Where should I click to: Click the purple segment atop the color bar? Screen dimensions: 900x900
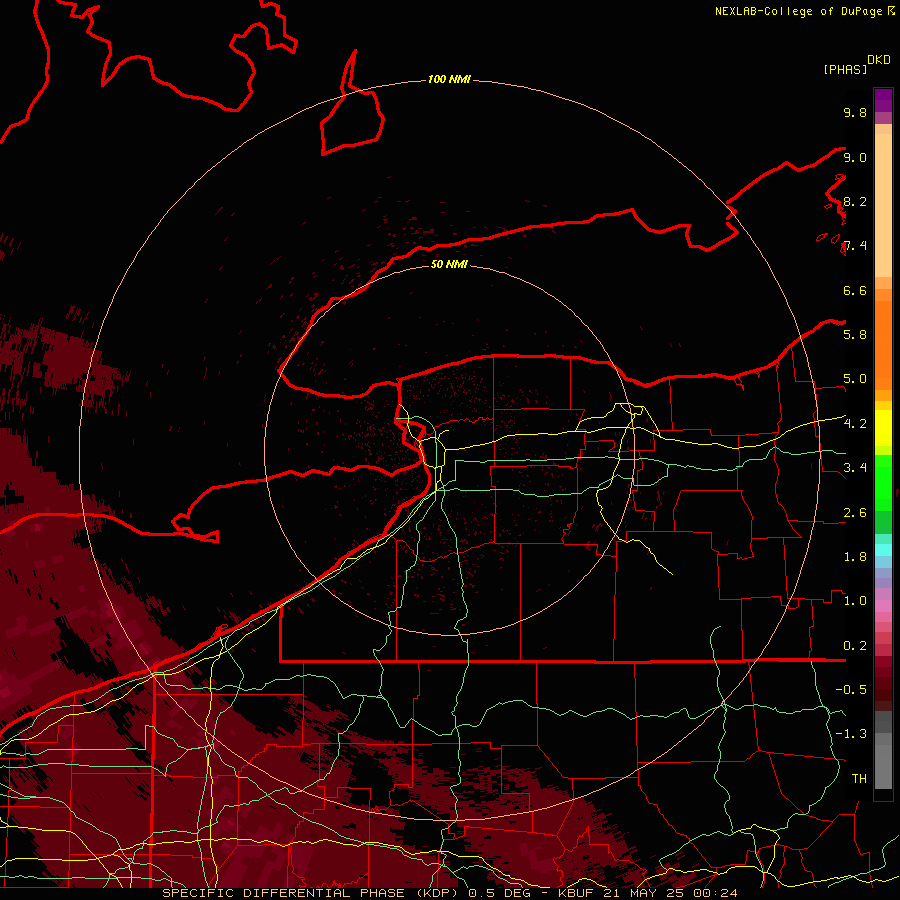[x=883, y=100]
